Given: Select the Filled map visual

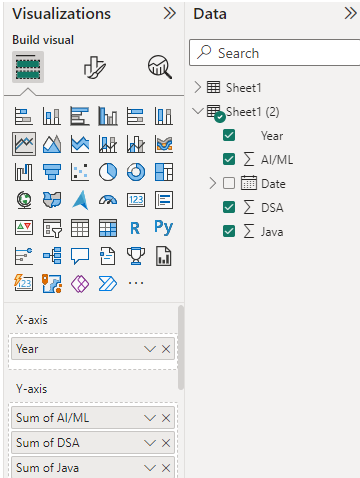Looking at the screenshot, I should coord(52,200).
